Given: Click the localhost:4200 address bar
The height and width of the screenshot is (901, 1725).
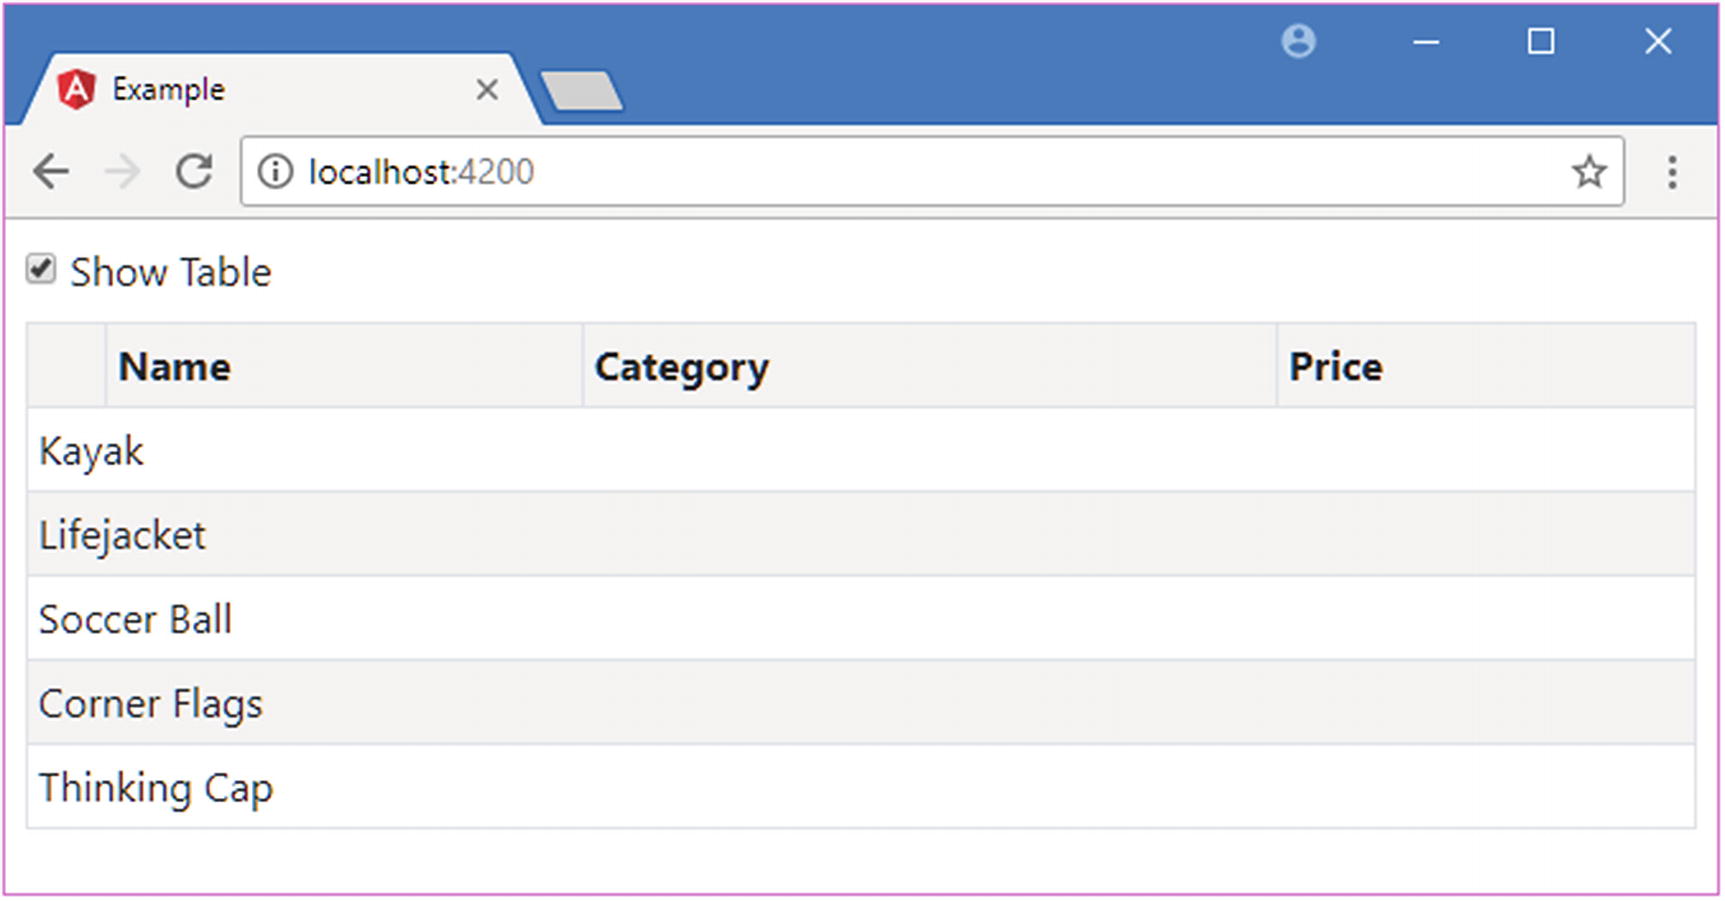Looking at the screenshot, I should (x=900, y=172).
